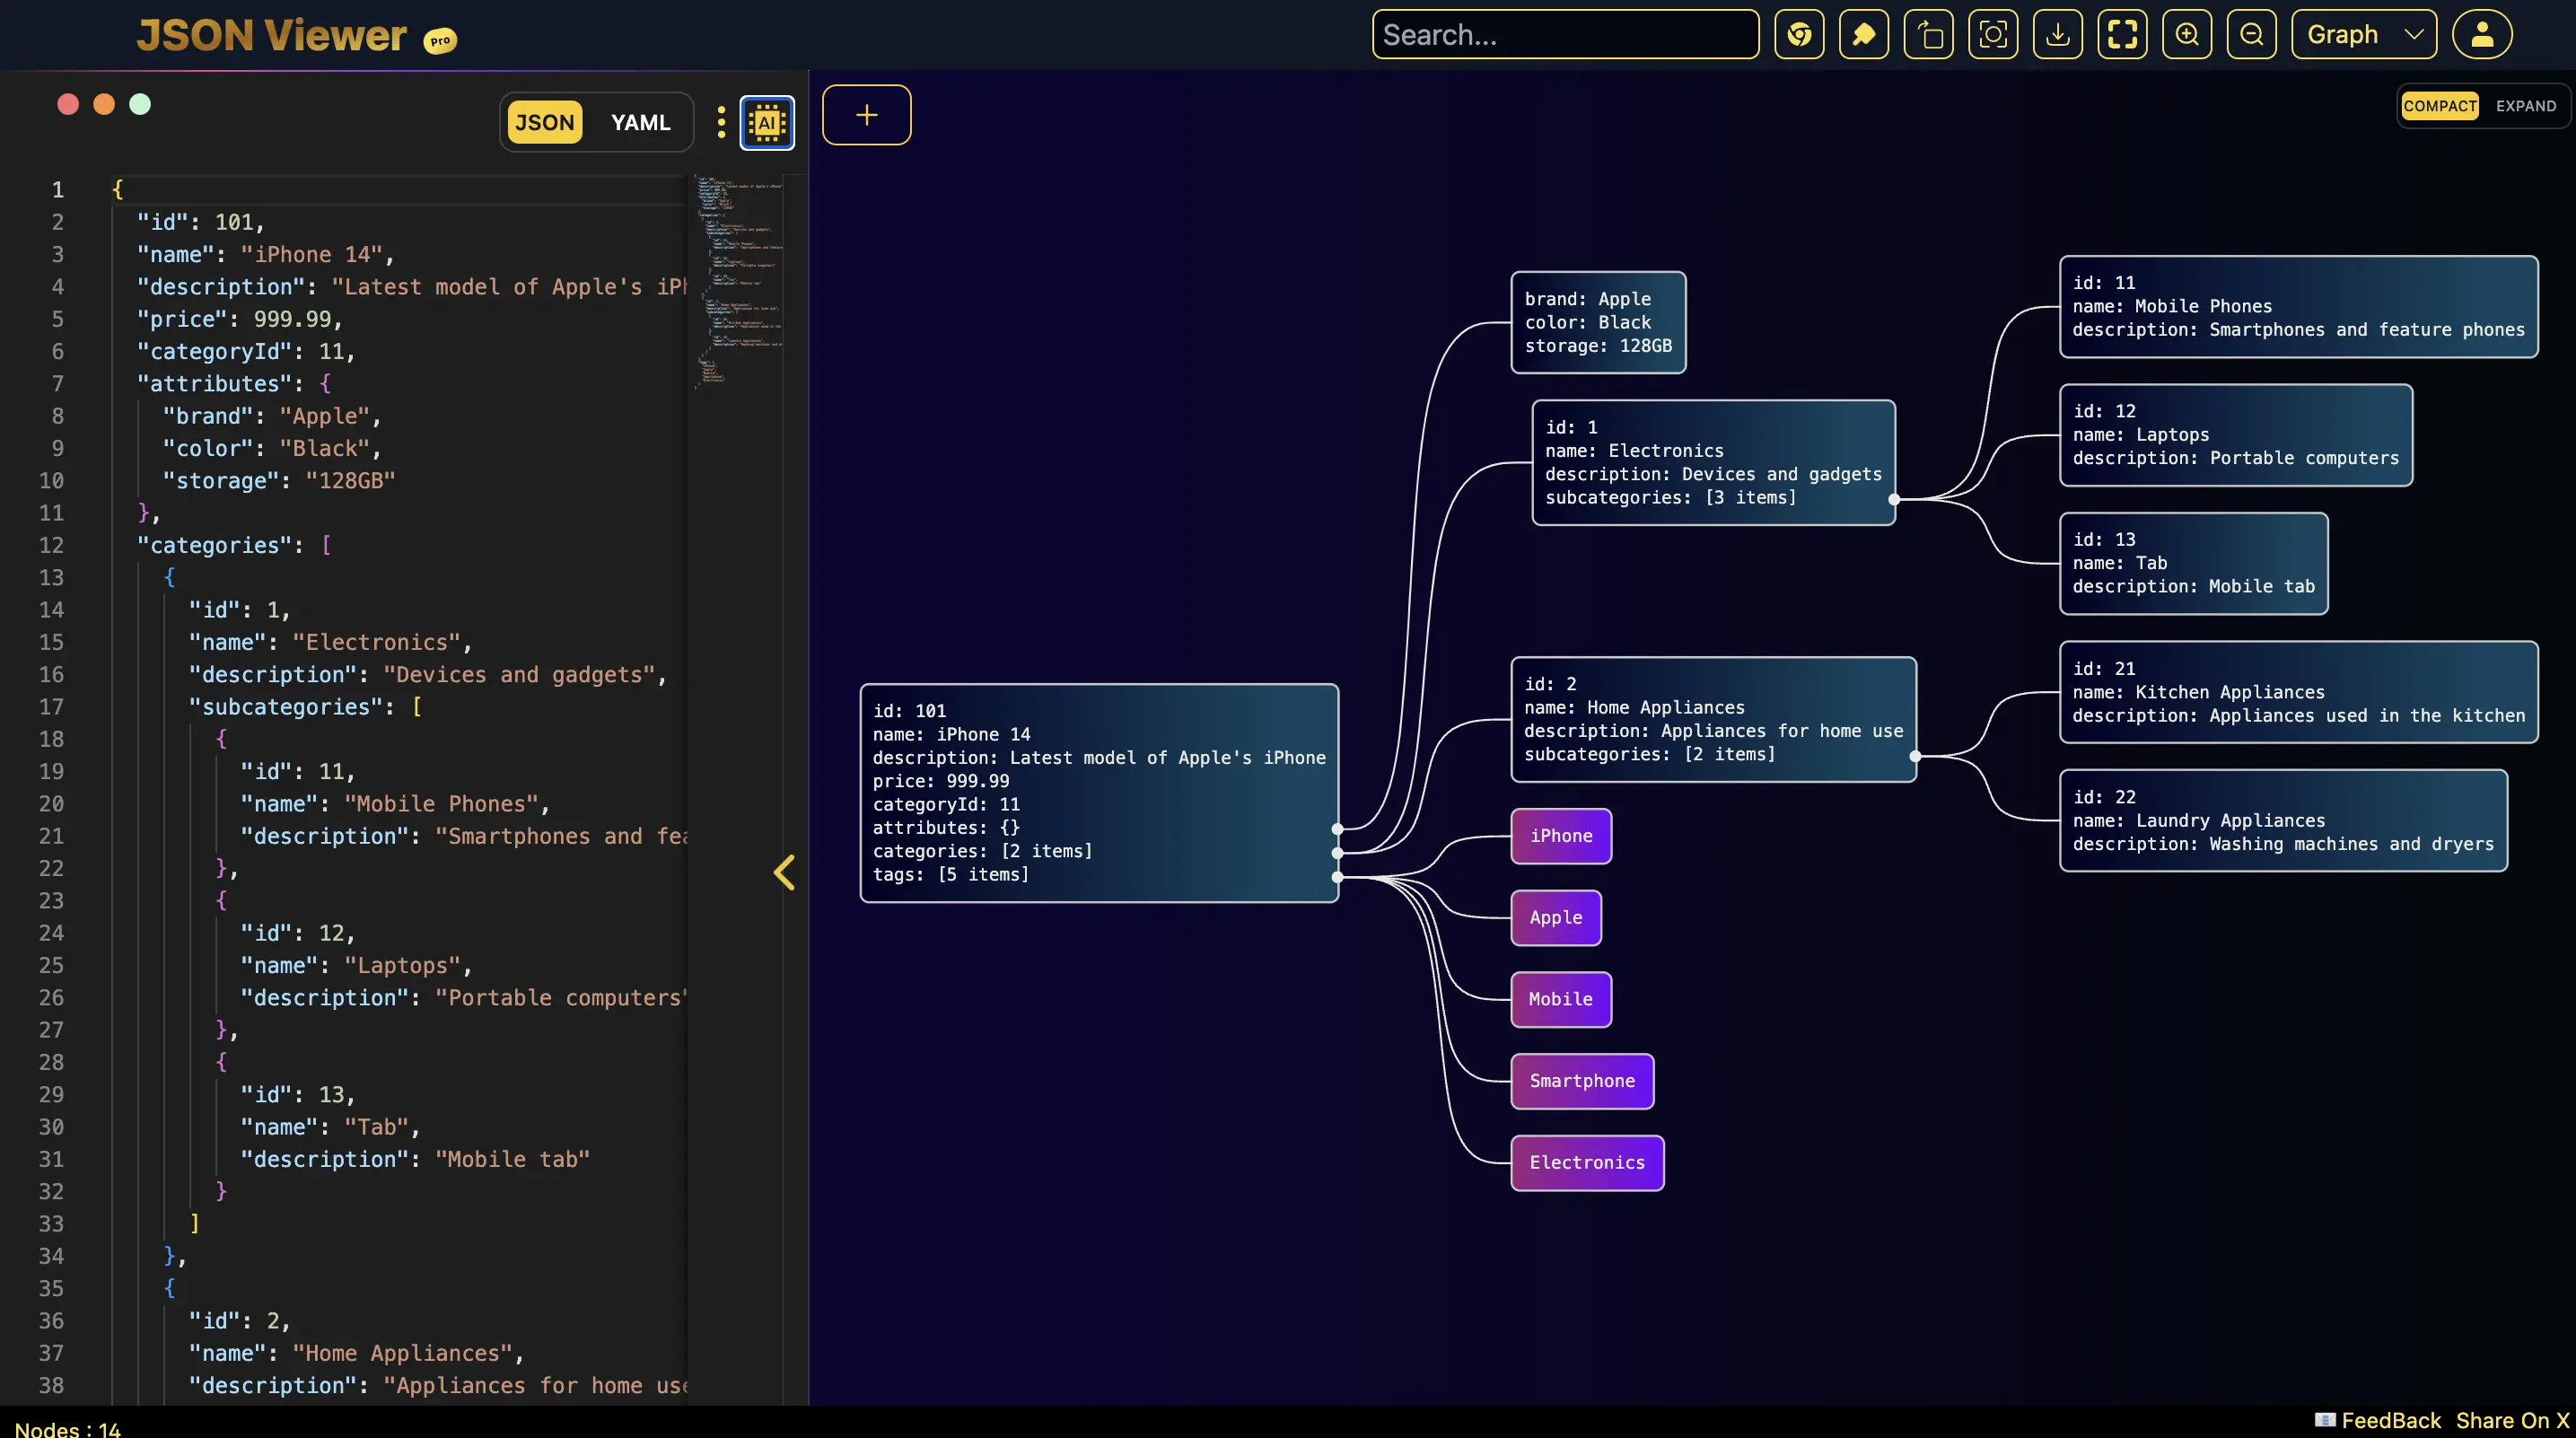Enter fullscreen mode
This screenshot has height=1438, width=2576.
pos(2122,34)
